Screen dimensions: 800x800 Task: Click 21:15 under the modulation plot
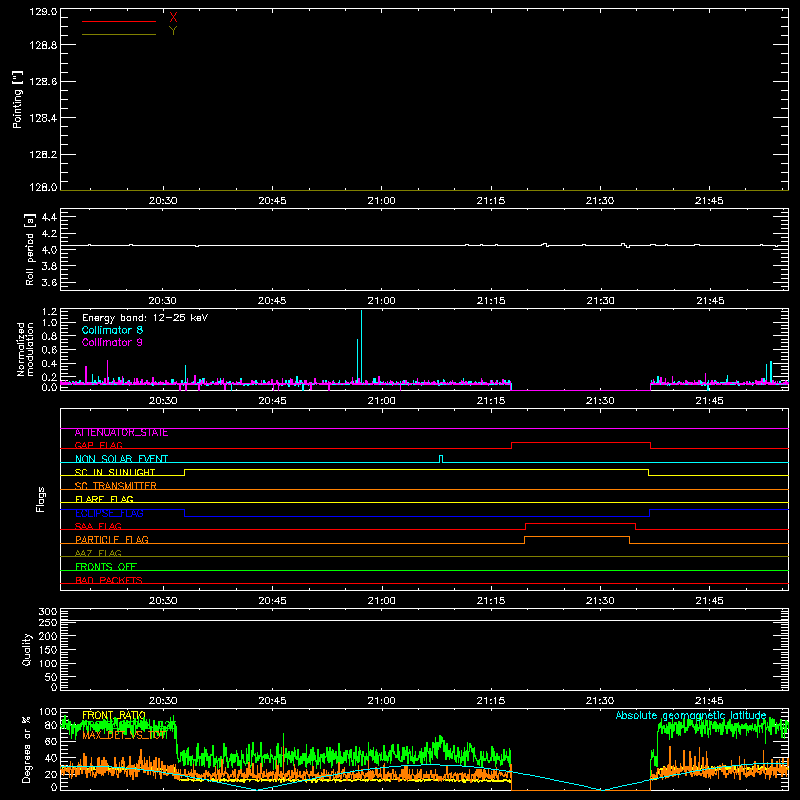click(491, 401)
